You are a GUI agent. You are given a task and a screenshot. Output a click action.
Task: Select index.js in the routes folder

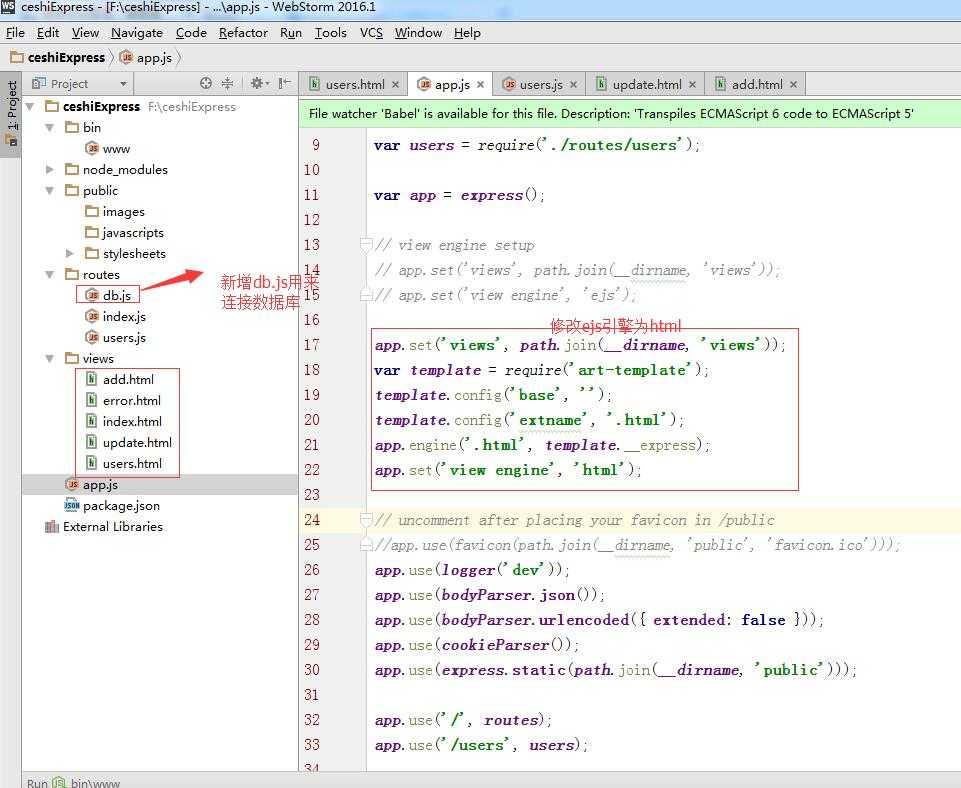coord(116,316)
